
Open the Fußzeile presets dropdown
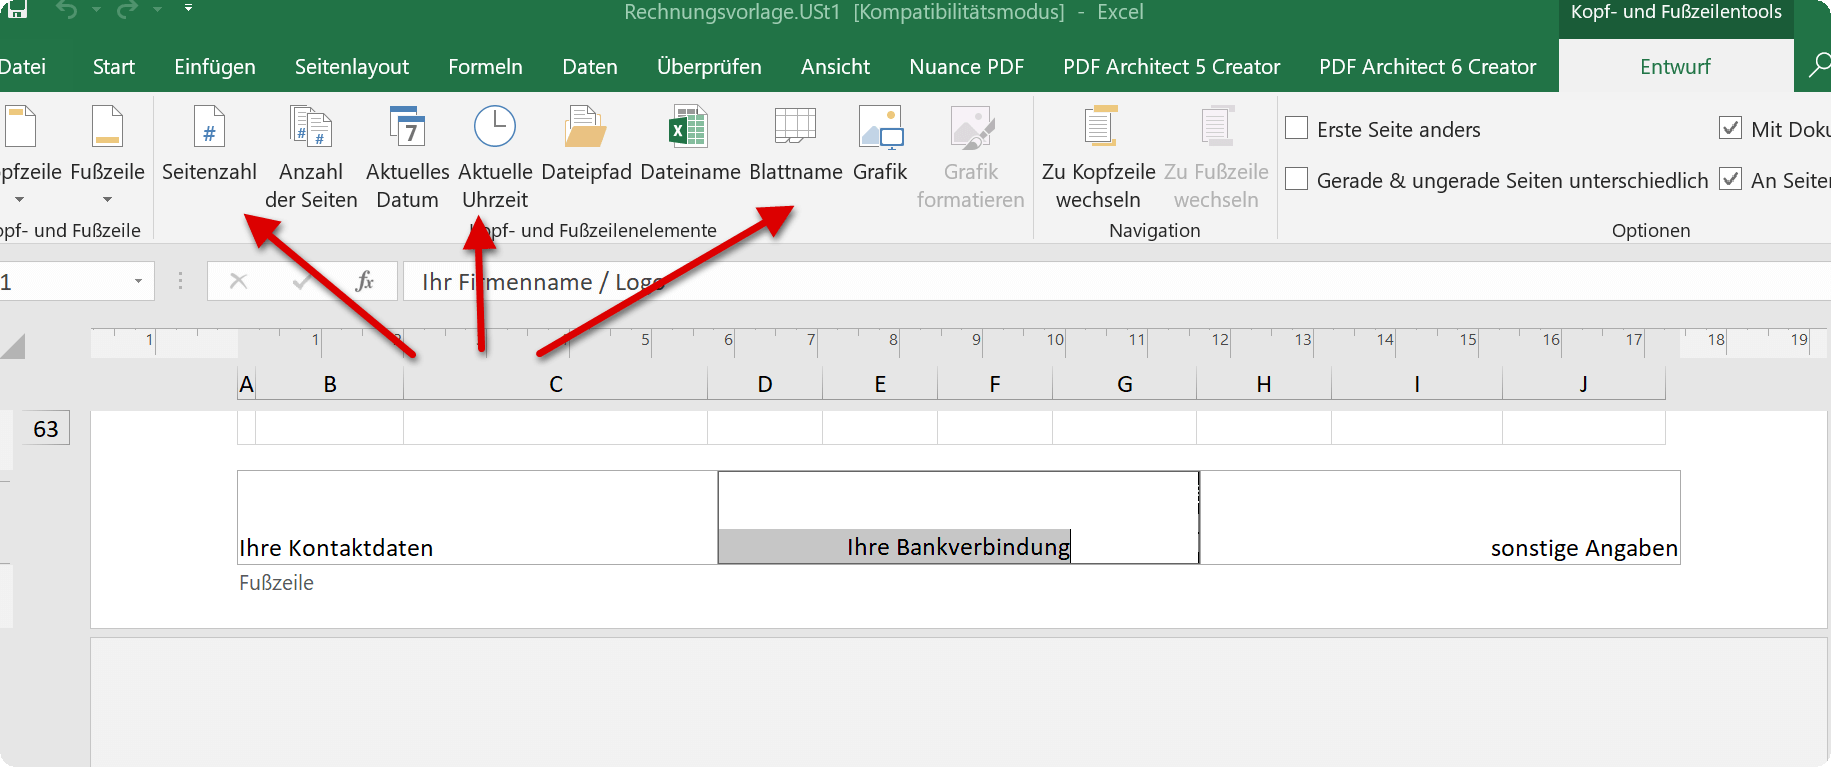[x=107, y=156]
